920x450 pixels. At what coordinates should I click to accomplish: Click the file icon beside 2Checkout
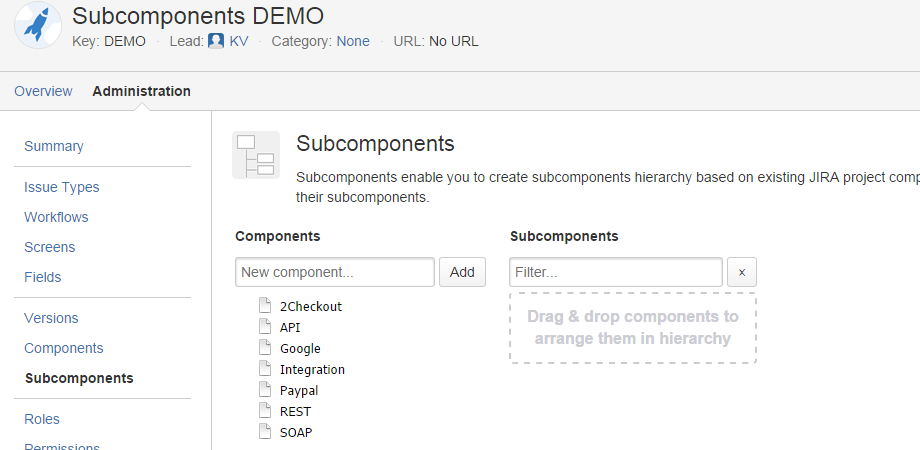pyautogui.click(x=265, y=306)
